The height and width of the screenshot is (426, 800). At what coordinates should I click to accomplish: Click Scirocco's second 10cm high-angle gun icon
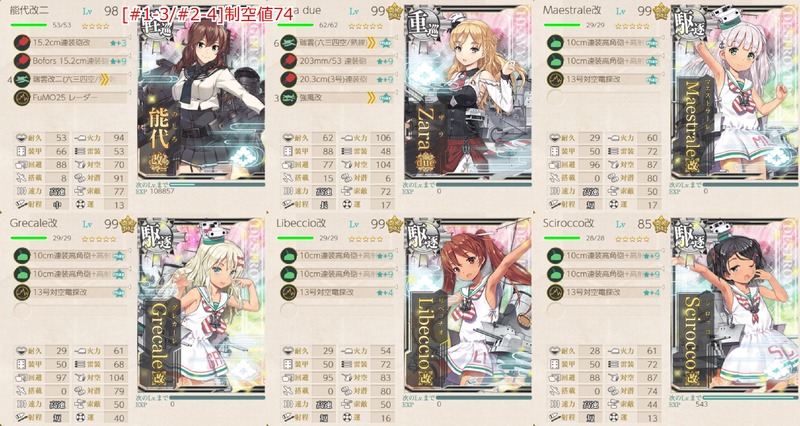click(555, 273)
